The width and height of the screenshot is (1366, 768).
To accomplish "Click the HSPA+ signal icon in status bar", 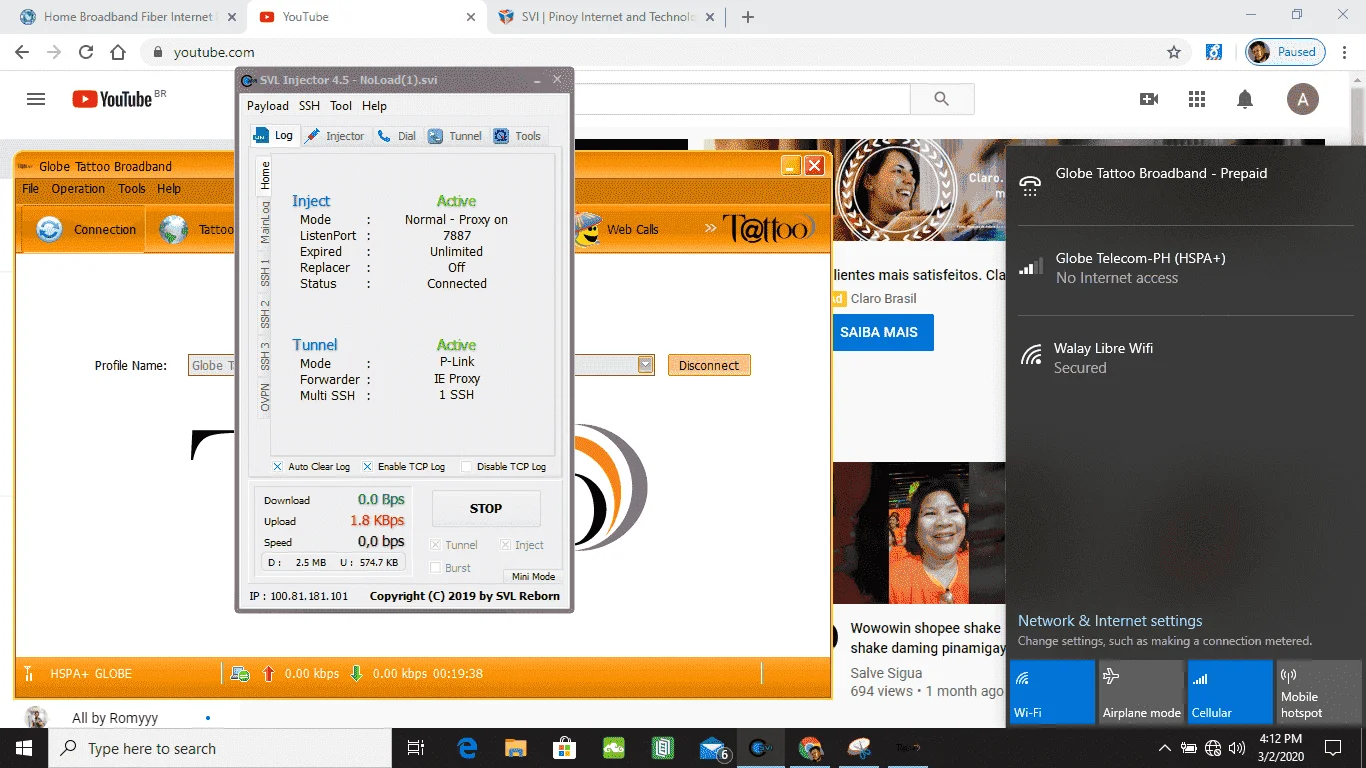I will (29, 673).
